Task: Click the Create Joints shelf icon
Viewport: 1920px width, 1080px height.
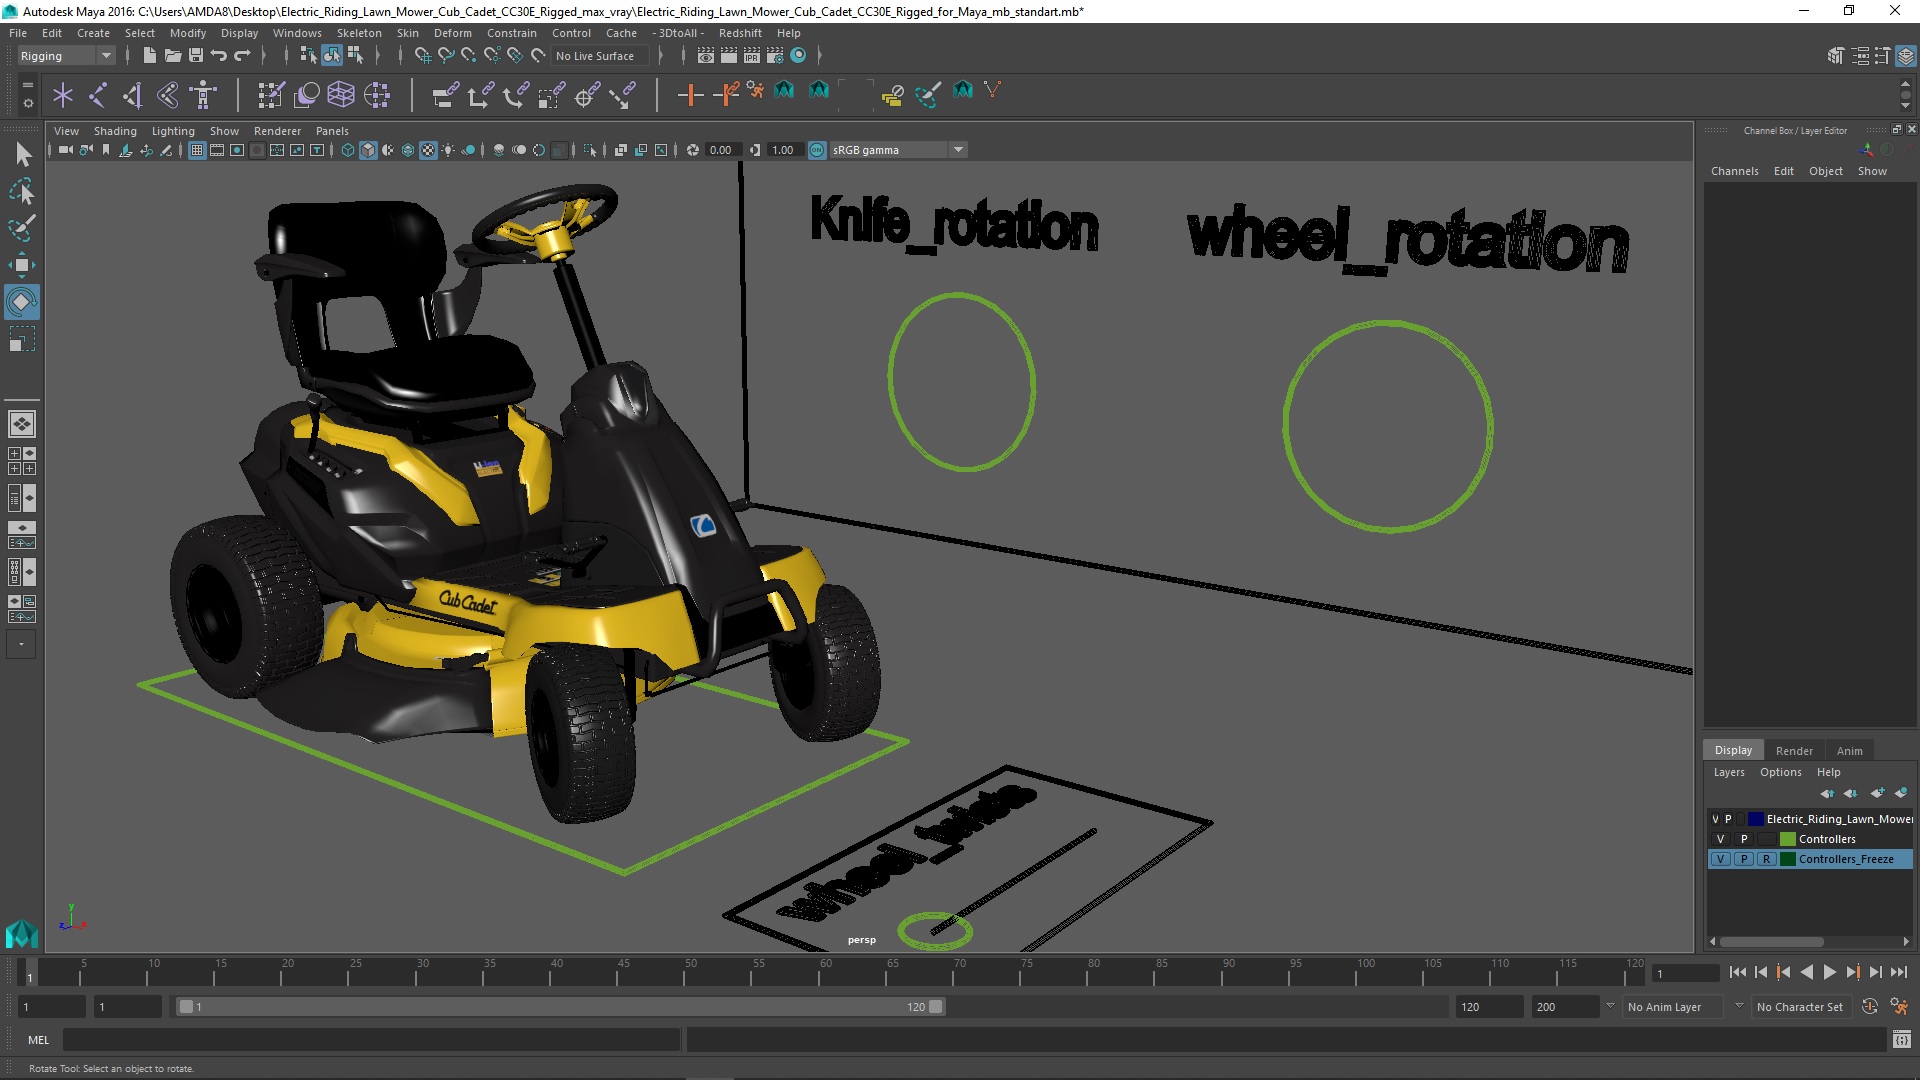Action: pos(98,95)
